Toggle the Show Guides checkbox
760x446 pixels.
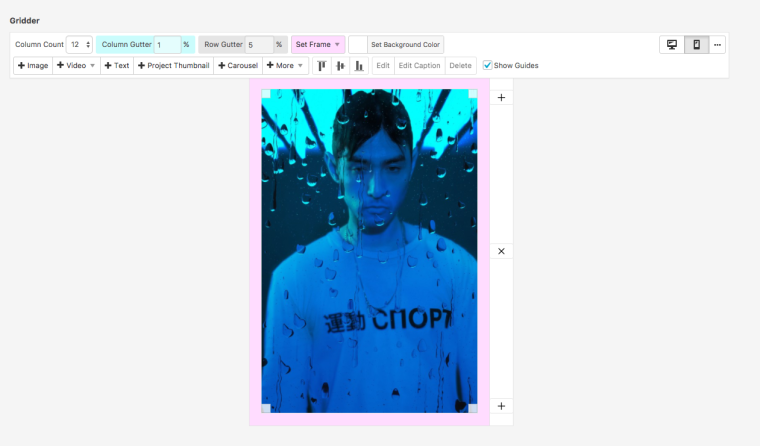487,66
